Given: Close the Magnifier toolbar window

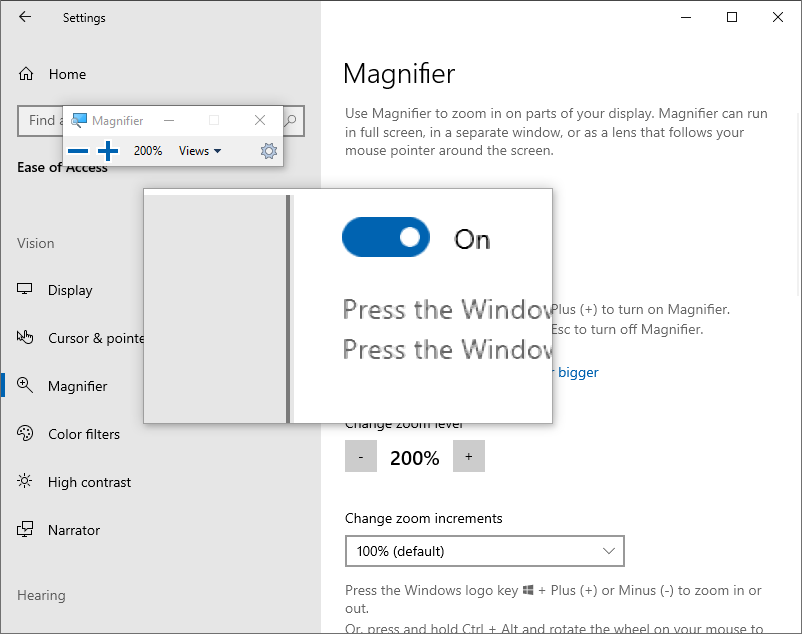Looking at the screenshot, I should point(260,120).
